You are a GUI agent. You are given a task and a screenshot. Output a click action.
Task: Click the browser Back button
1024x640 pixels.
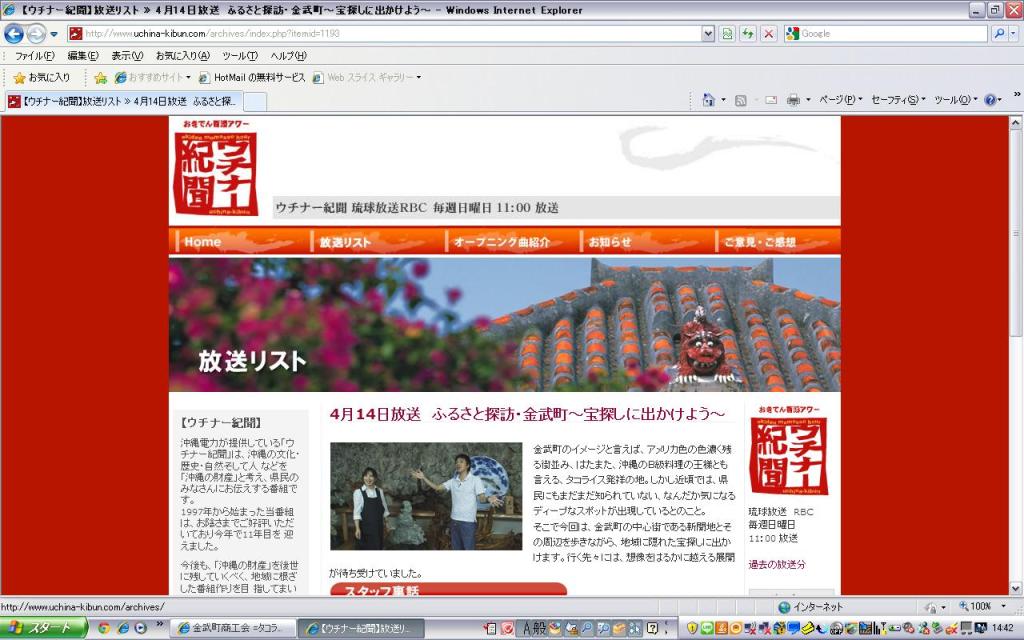[x=14, y=34]
